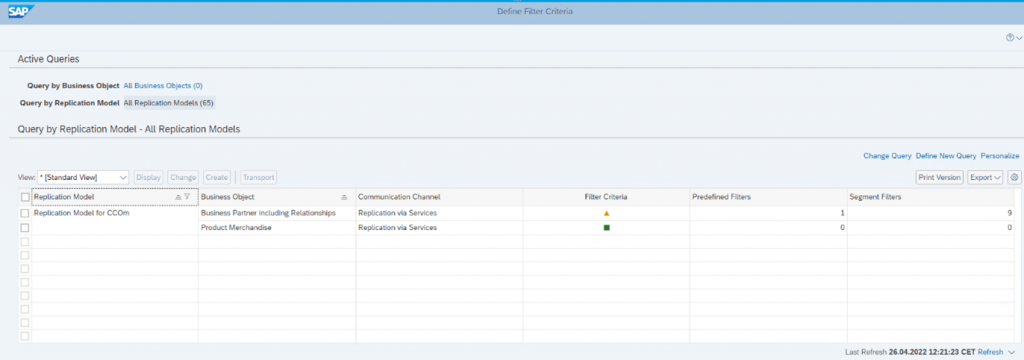The image size is (1024, 360).
Task: Click the Refresh link
Action: coord(990,352)
